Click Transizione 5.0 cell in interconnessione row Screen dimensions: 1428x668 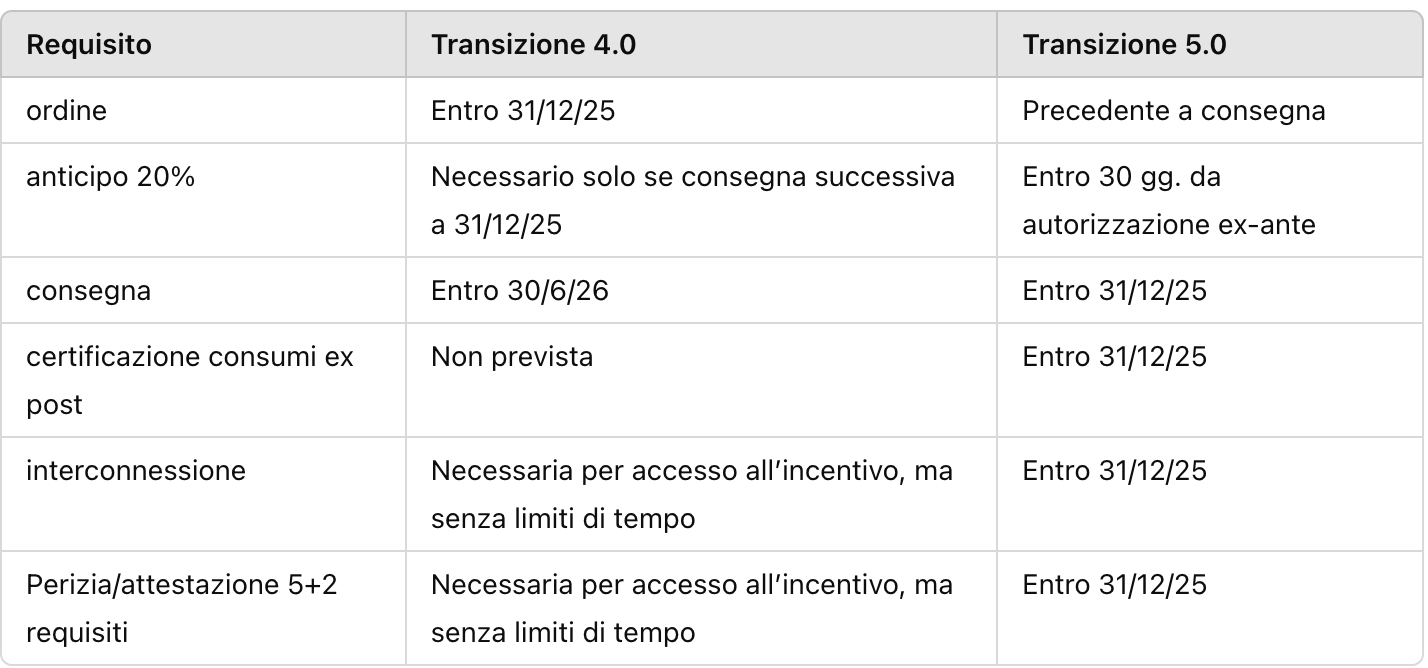1114,470
